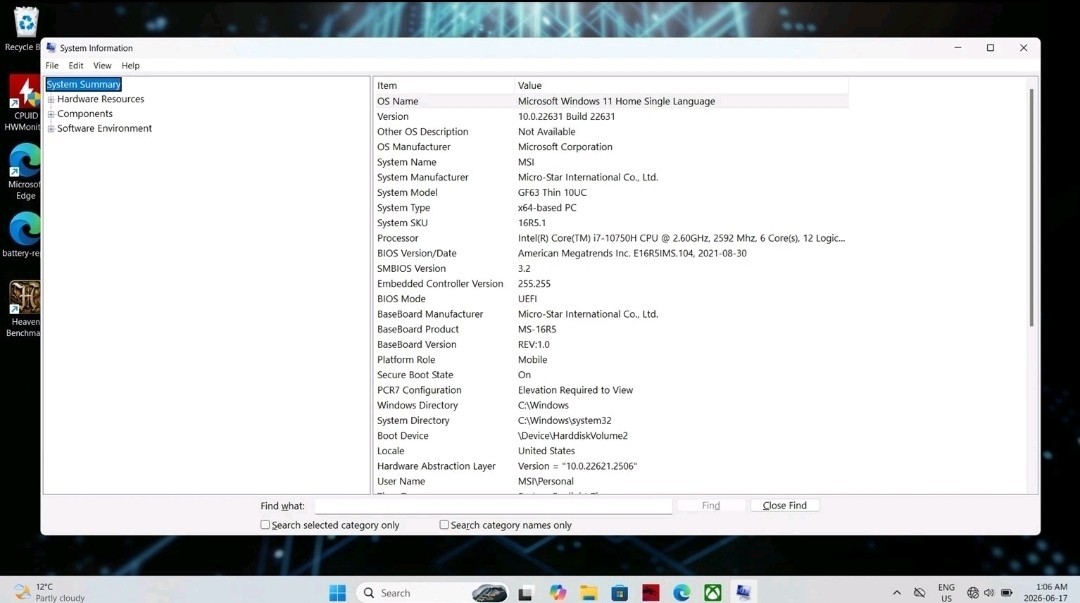The image size is (1080, 603).
Task: Click value 'GF63 Thin 10UC'
Action: pyautogui.click(x=552, y=192)
